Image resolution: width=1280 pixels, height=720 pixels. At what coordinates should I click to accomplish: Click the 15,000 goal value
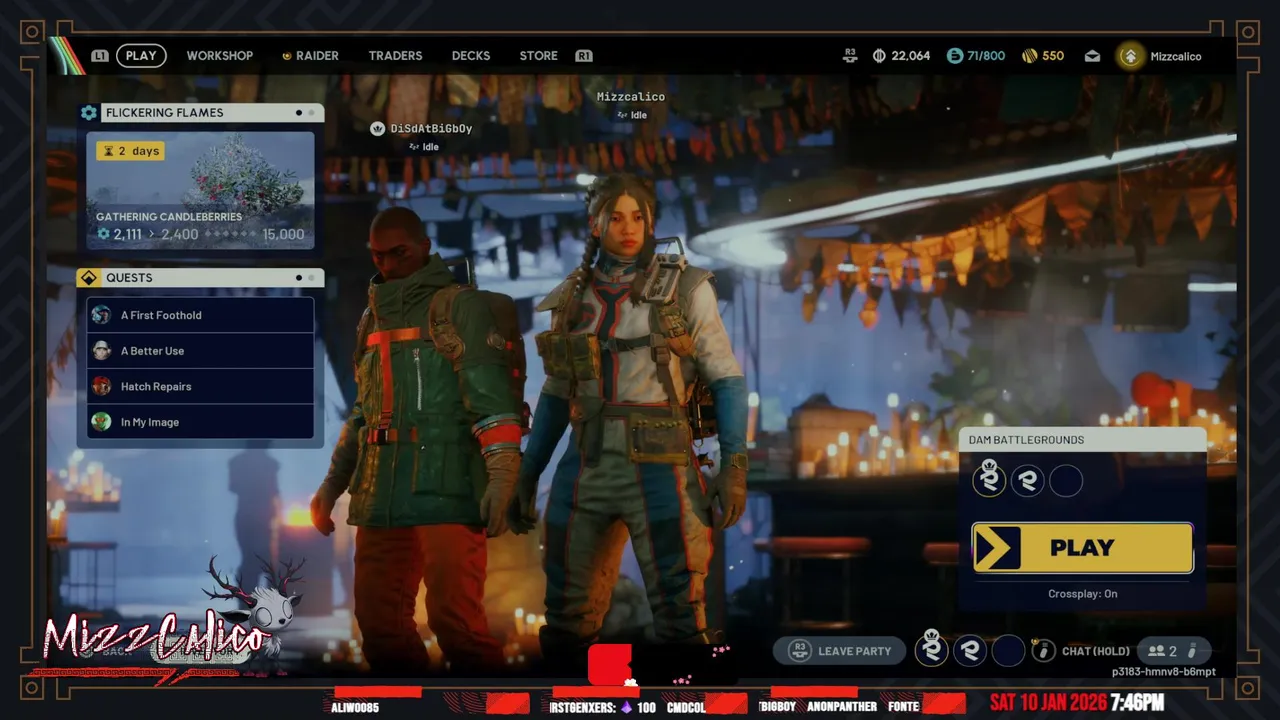[283, 235]
